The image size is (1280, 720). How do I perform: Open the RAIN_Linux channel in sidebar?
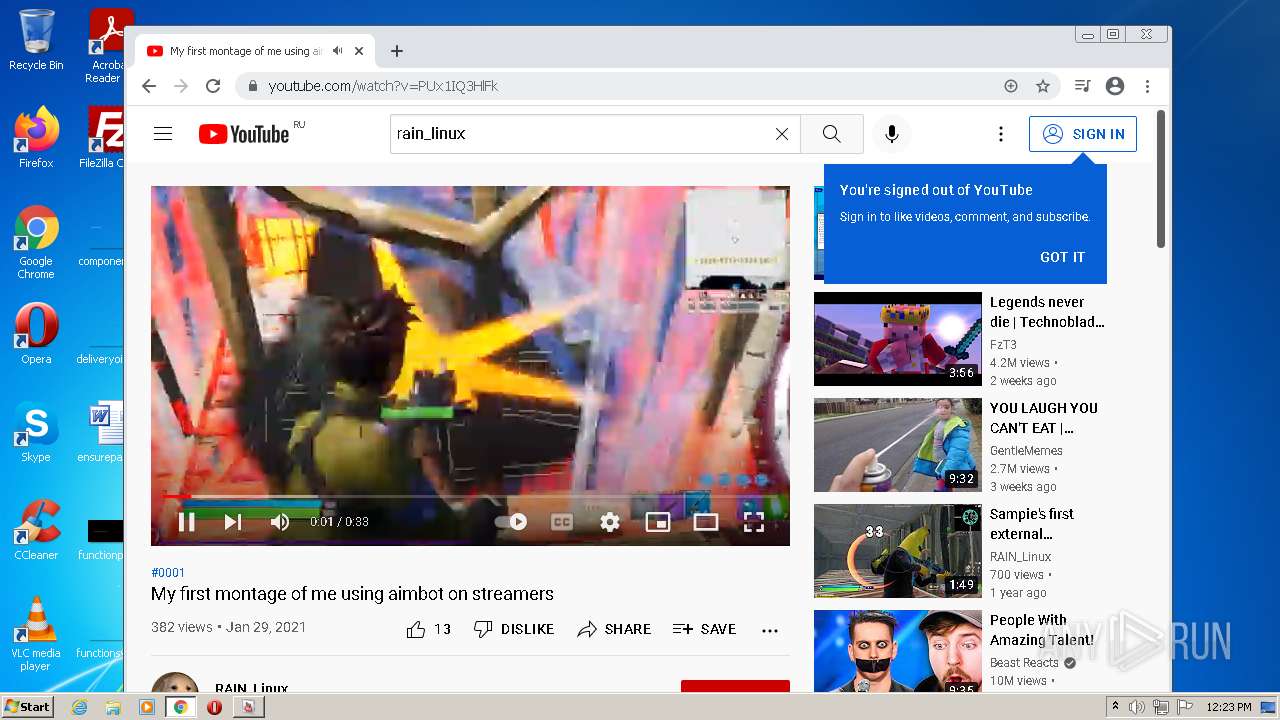(1021, 557)
